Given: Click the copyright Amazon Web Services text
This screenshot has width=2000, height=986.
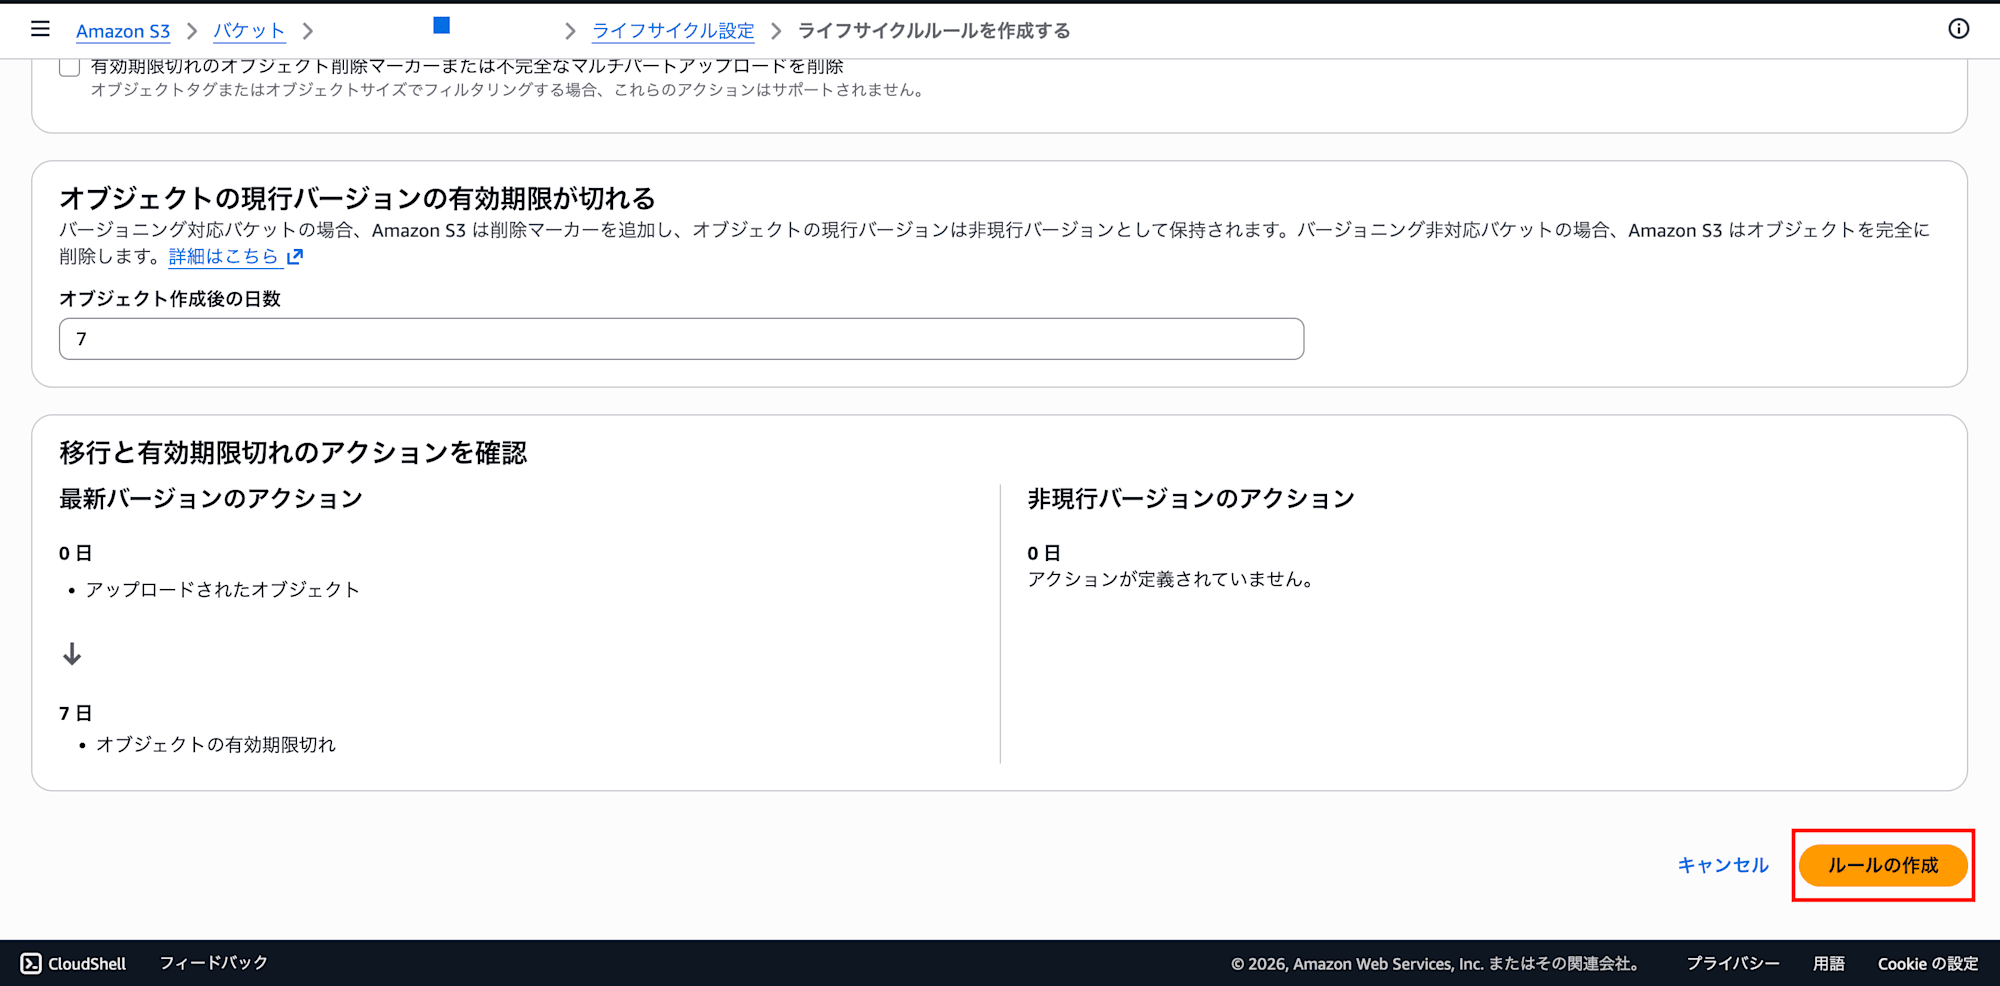Looking at the screenshot, I should pyautogui.click(x=1438, y=963).
